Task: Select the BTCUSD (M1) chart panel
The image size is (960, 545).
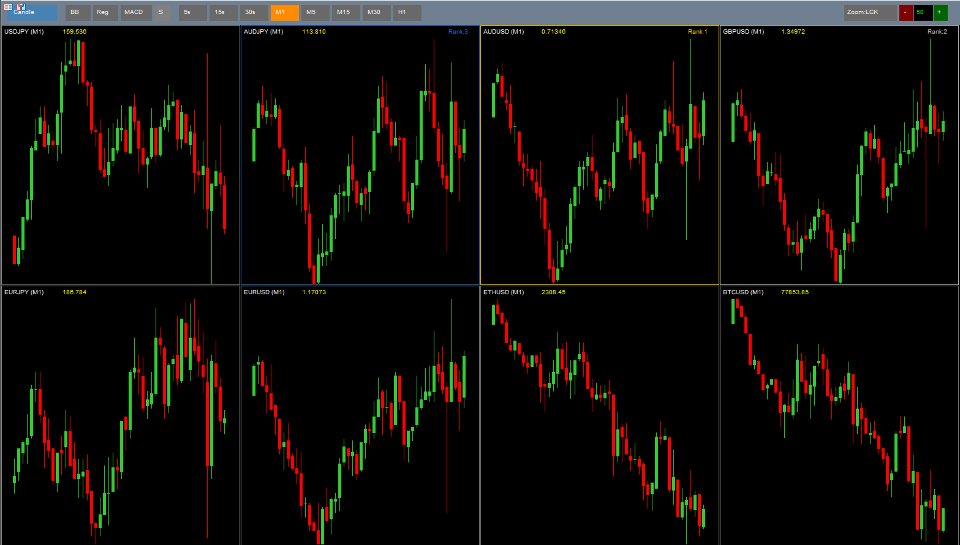Action: (x=839, y=415)
